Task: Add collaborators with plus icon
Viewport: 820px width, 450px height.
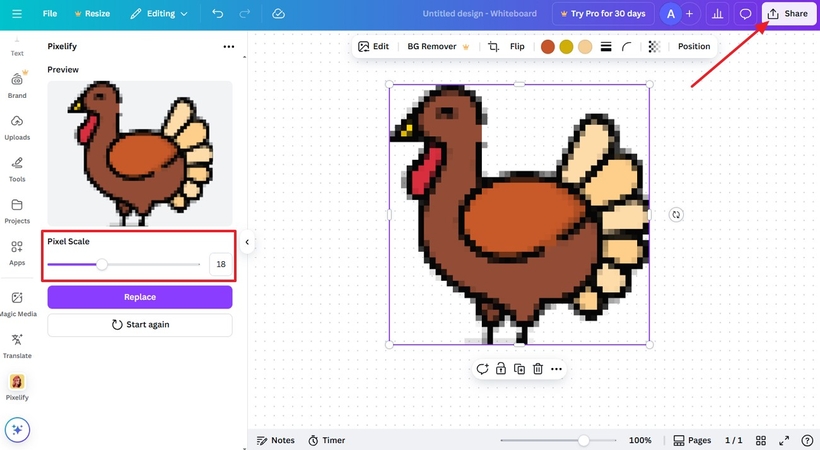Action: pos(689,14)
